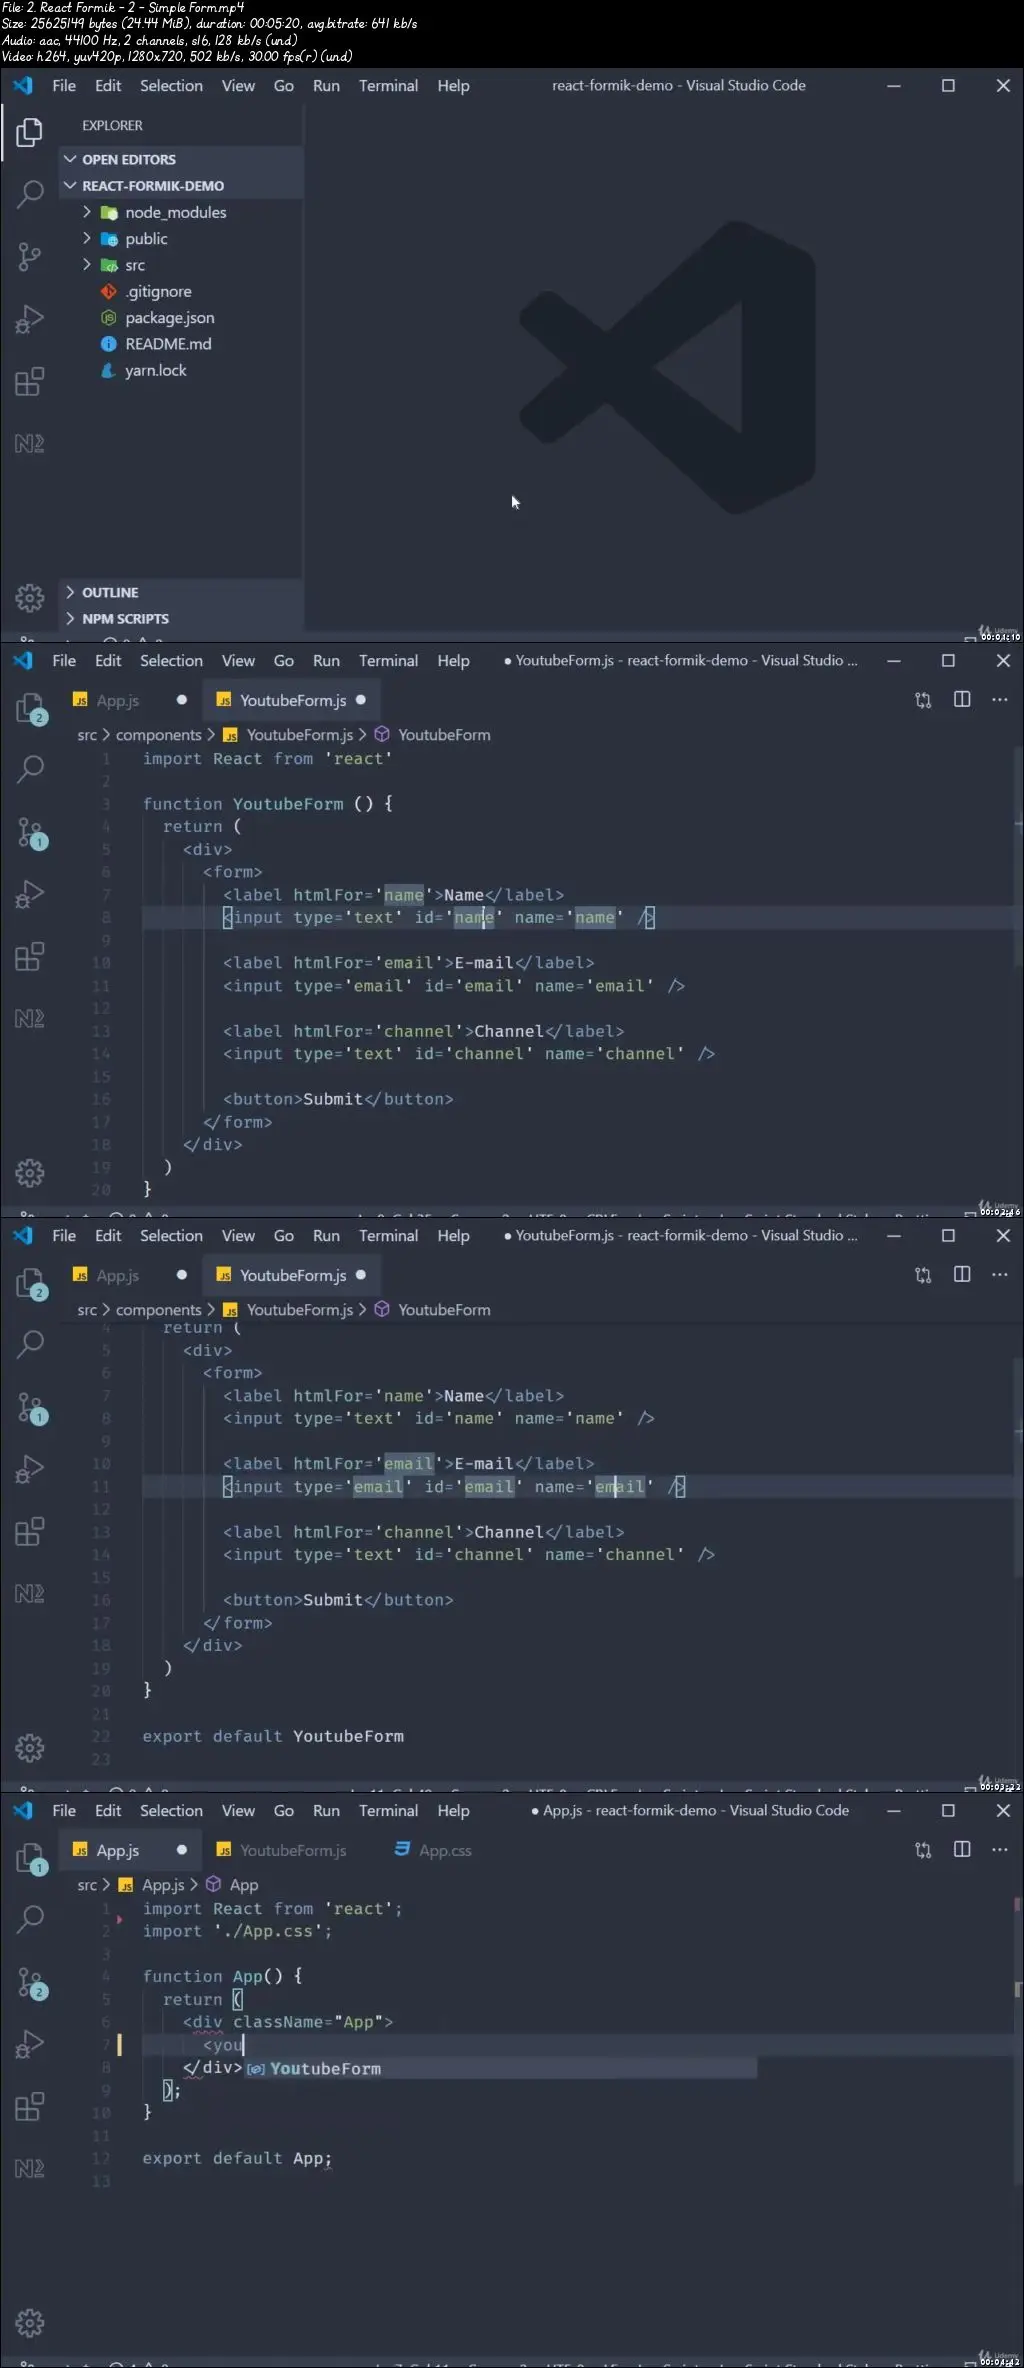The width and height of the screenshot is (1024, 2368).
Task: Expand the OUTLINE section
Action: tap(70, 592)
